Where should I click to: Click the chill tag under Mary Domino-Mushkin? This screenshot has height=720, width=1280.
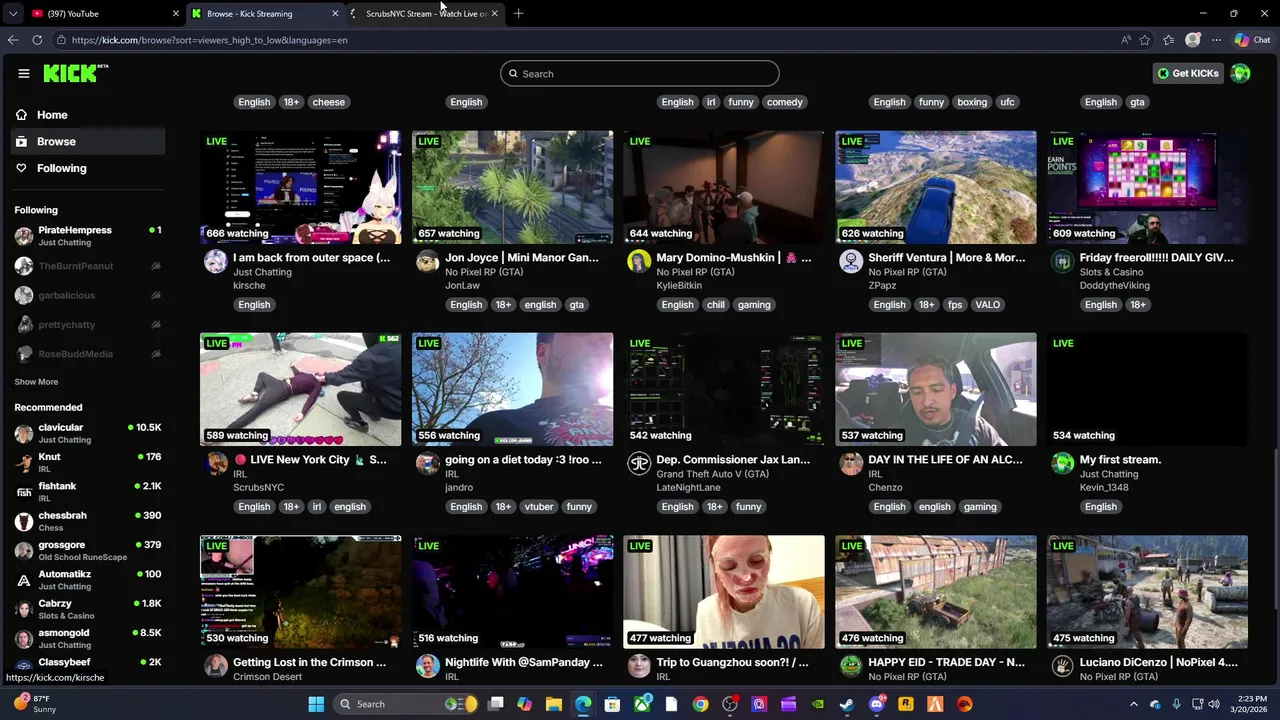[715, 305]
